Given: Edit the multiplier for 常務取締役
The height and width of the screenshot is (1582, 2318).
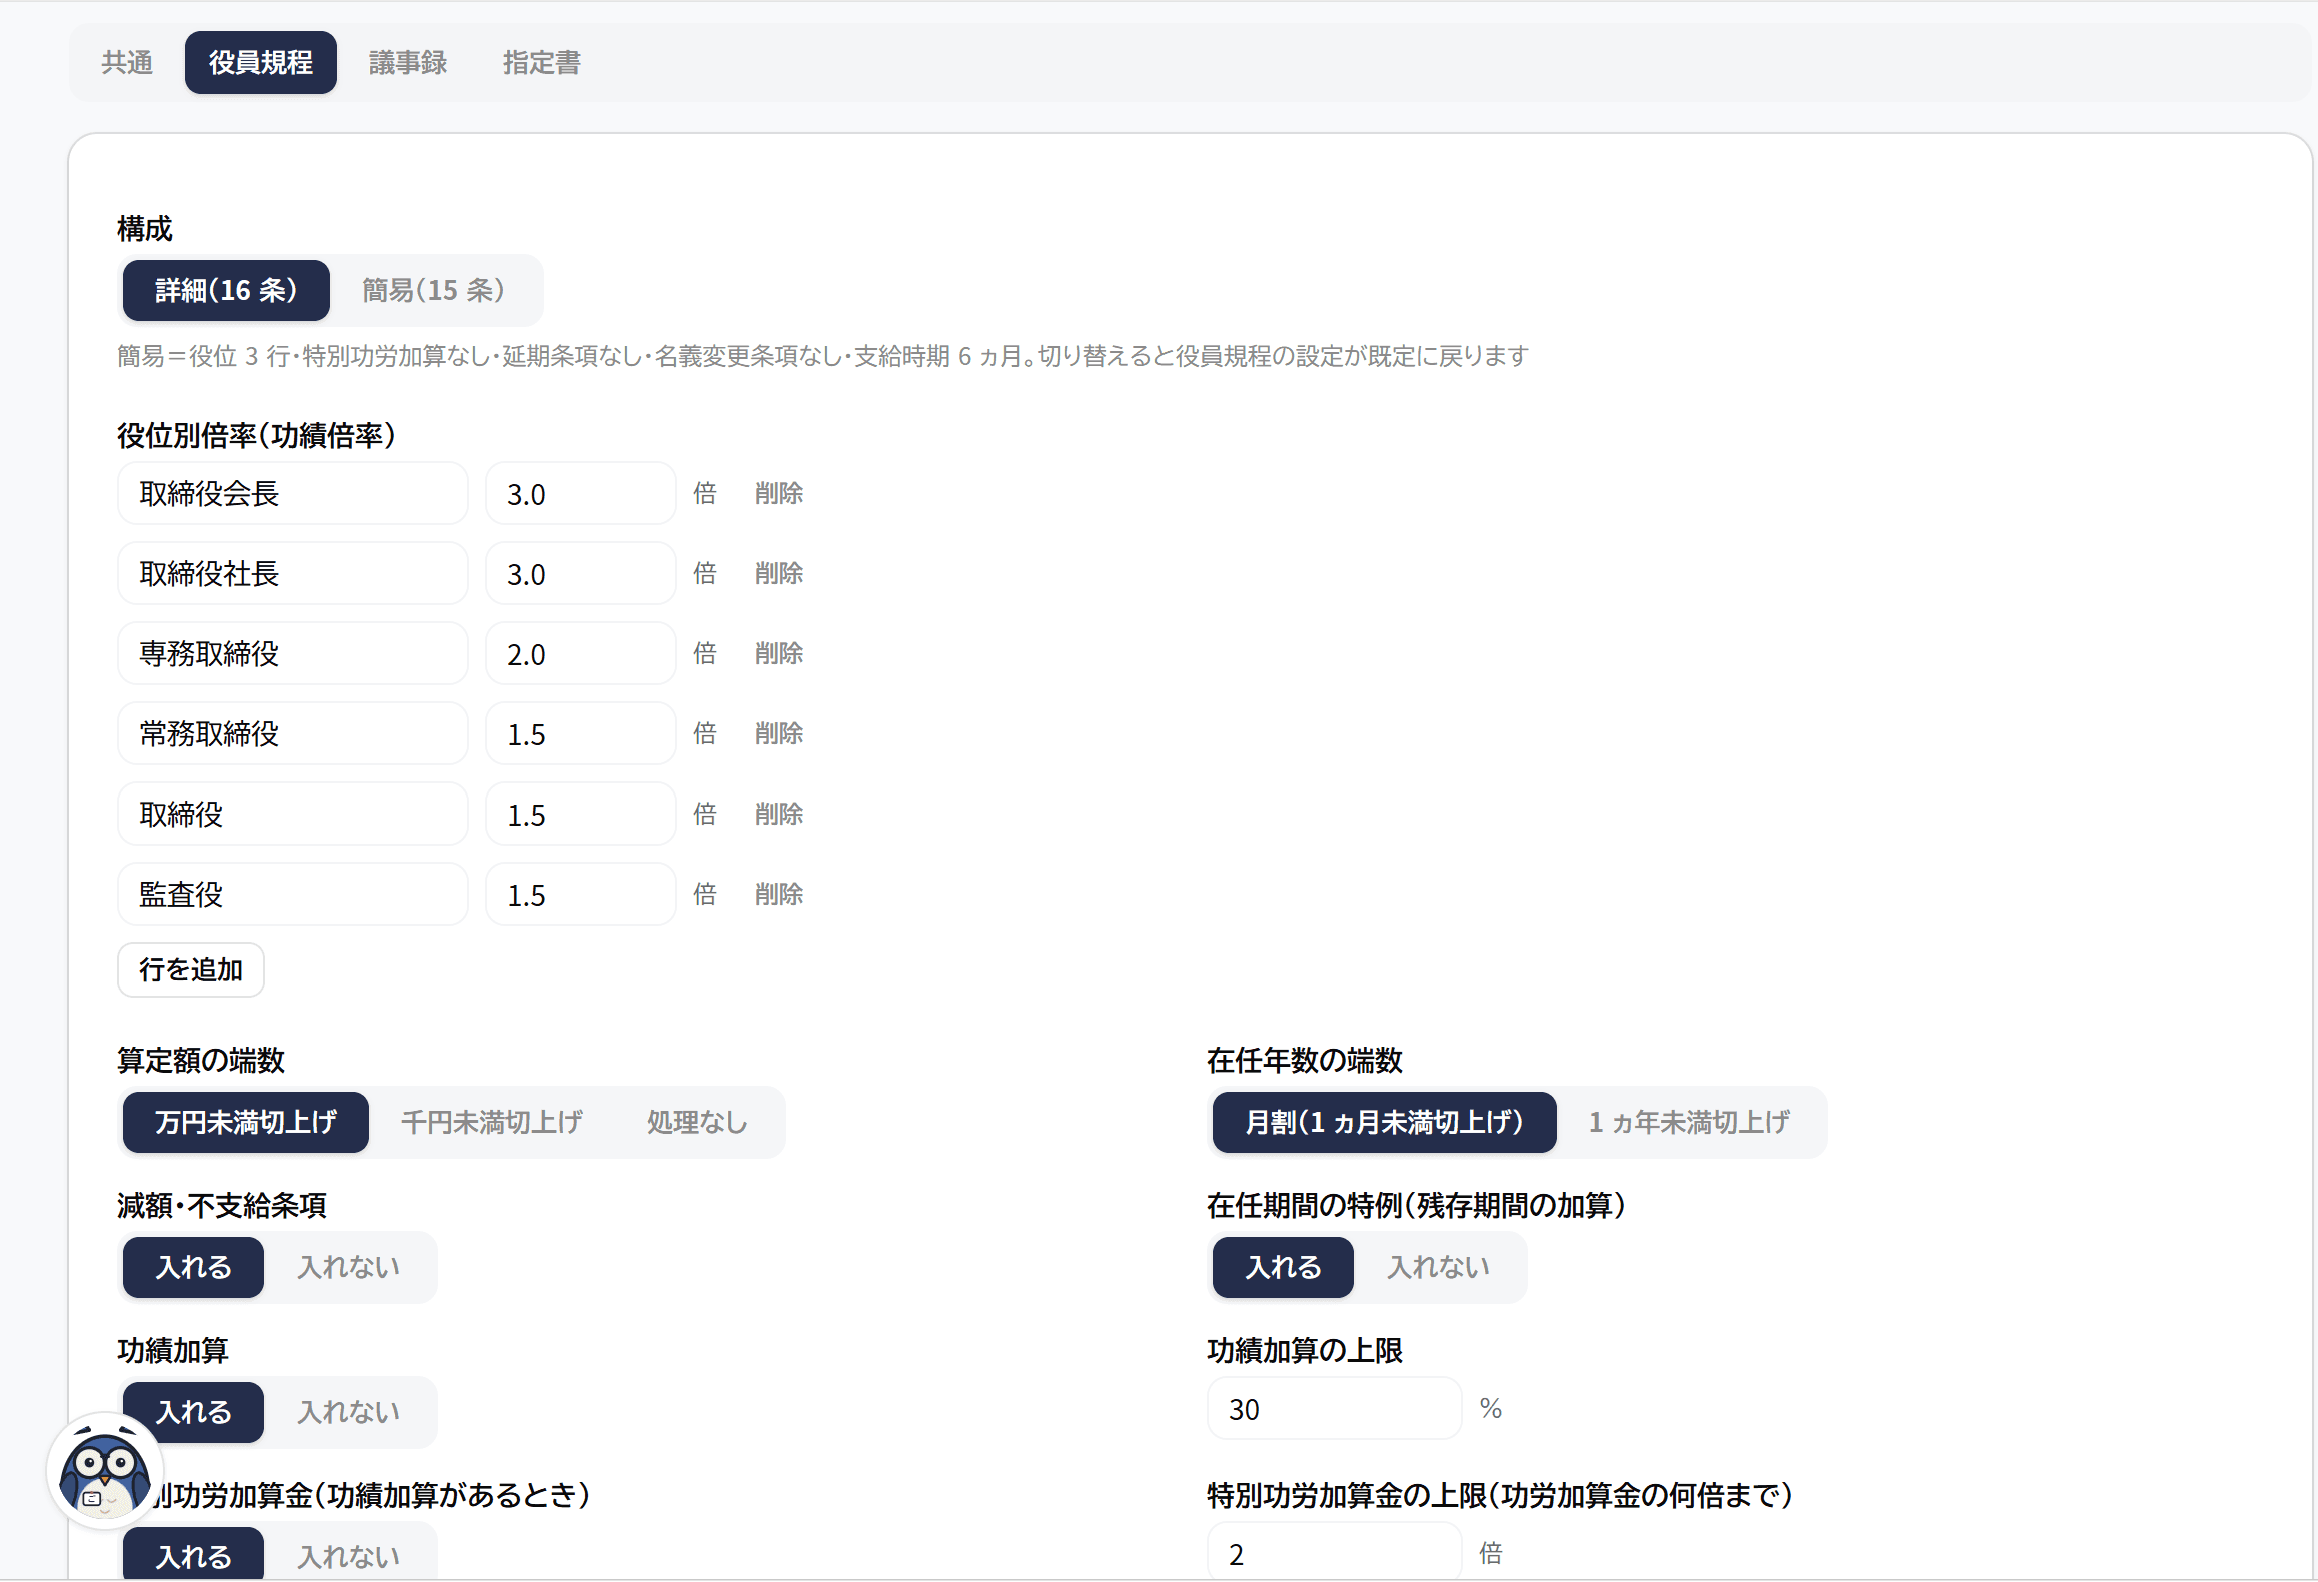Looking at the screenshot, I should click(x=581, y=734).
